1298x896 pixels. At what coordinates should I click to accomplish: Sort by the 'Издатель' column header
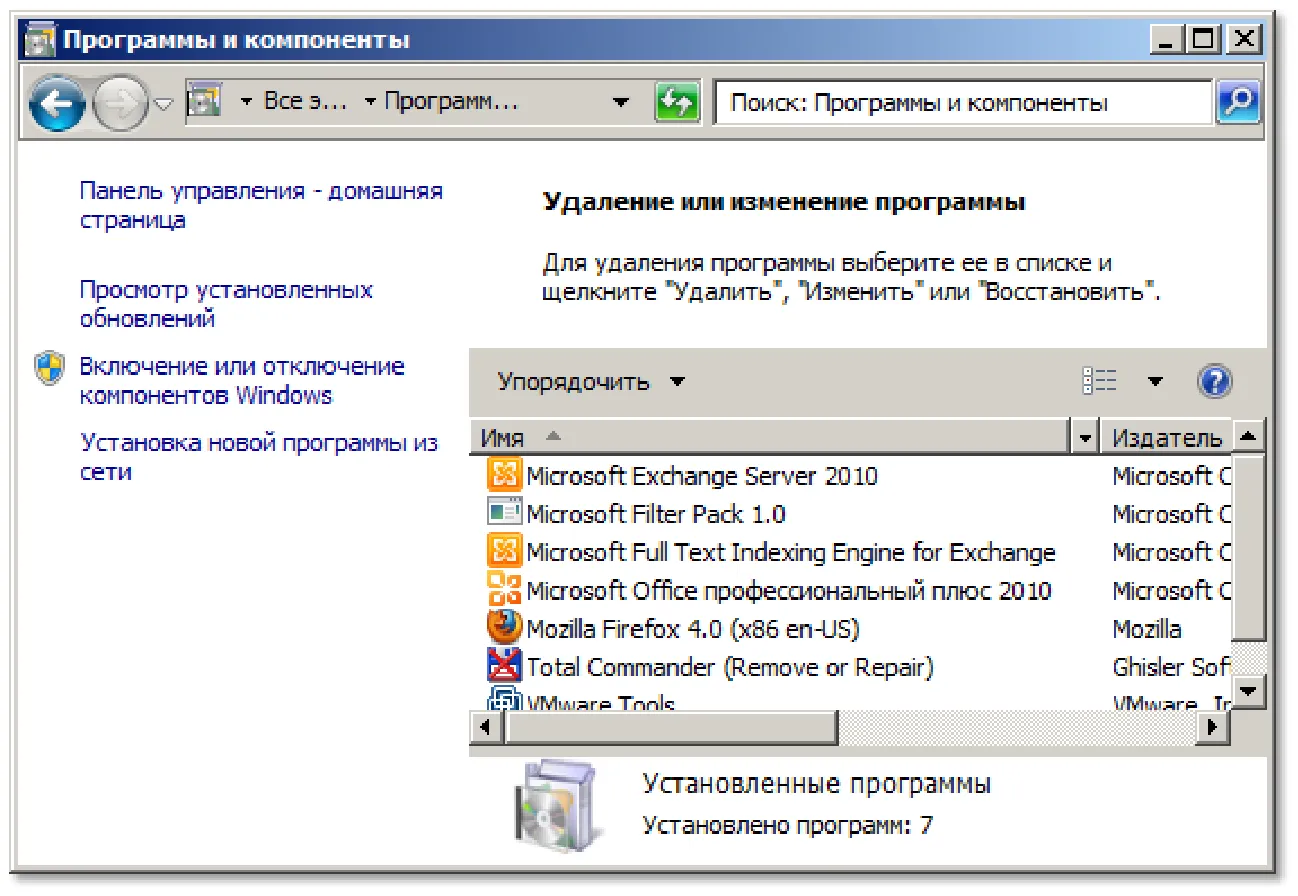click(1166, 437)
